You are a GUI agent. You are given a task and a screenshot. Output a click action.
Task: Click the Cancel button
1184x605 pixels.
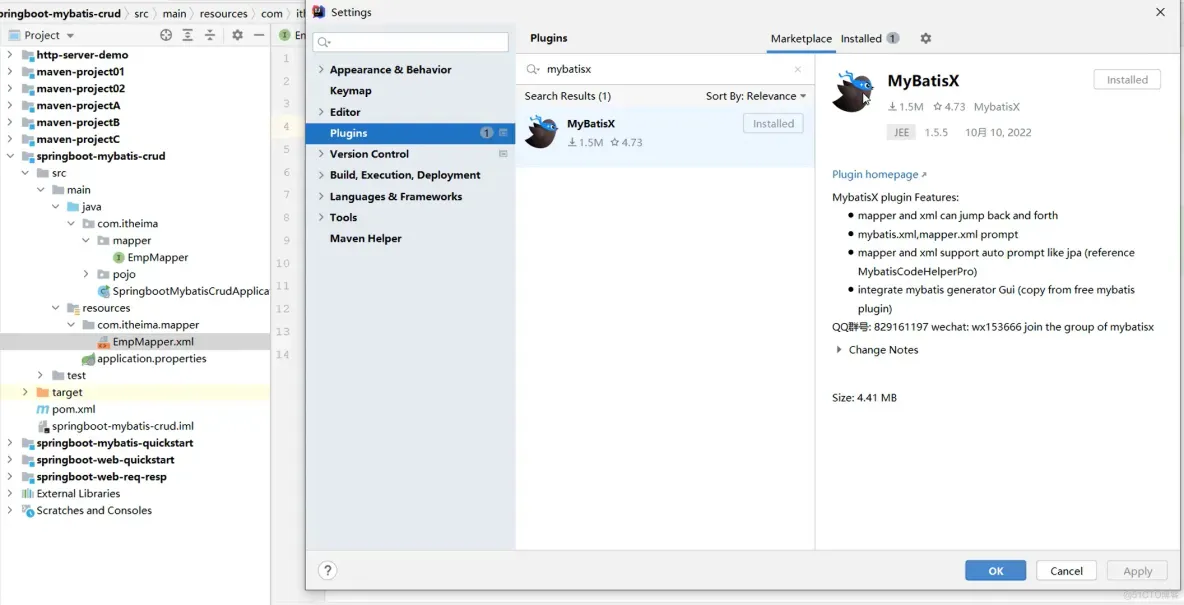point(1066,571)
